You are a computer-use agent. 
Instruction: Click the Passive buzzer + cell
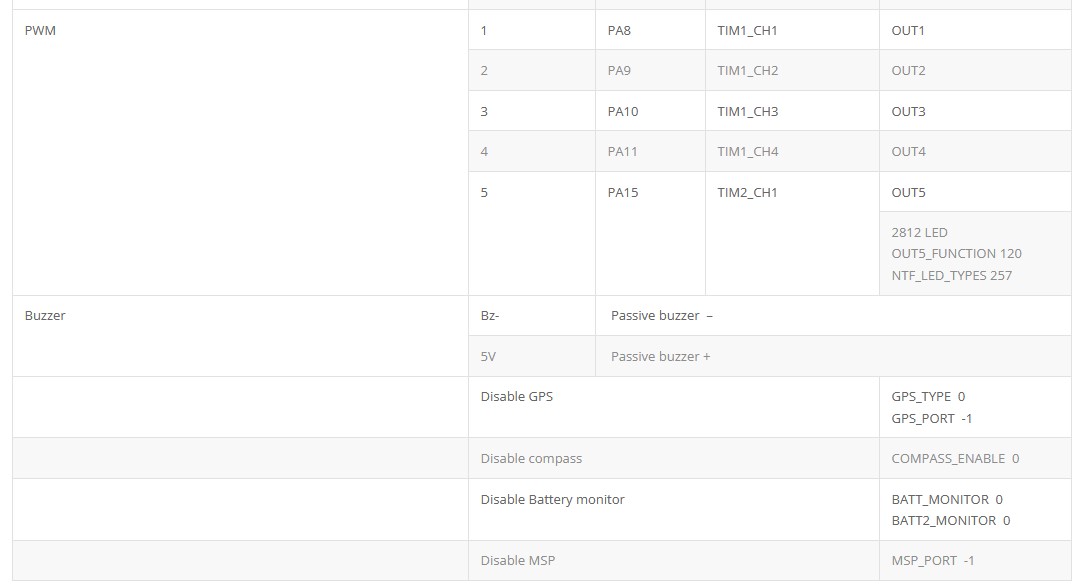[833, 356]
